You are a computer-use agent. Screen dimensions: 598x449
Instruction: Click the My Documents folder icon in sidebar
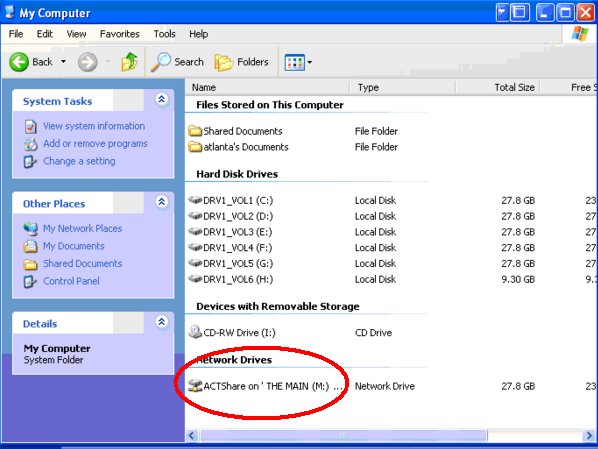coord(31,246)
